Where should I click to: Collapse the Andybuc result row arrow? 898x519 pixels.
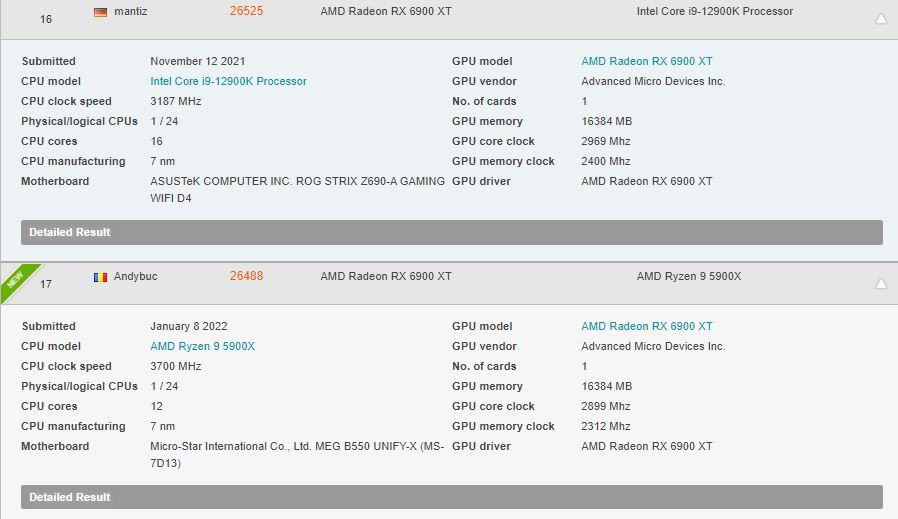881,284
